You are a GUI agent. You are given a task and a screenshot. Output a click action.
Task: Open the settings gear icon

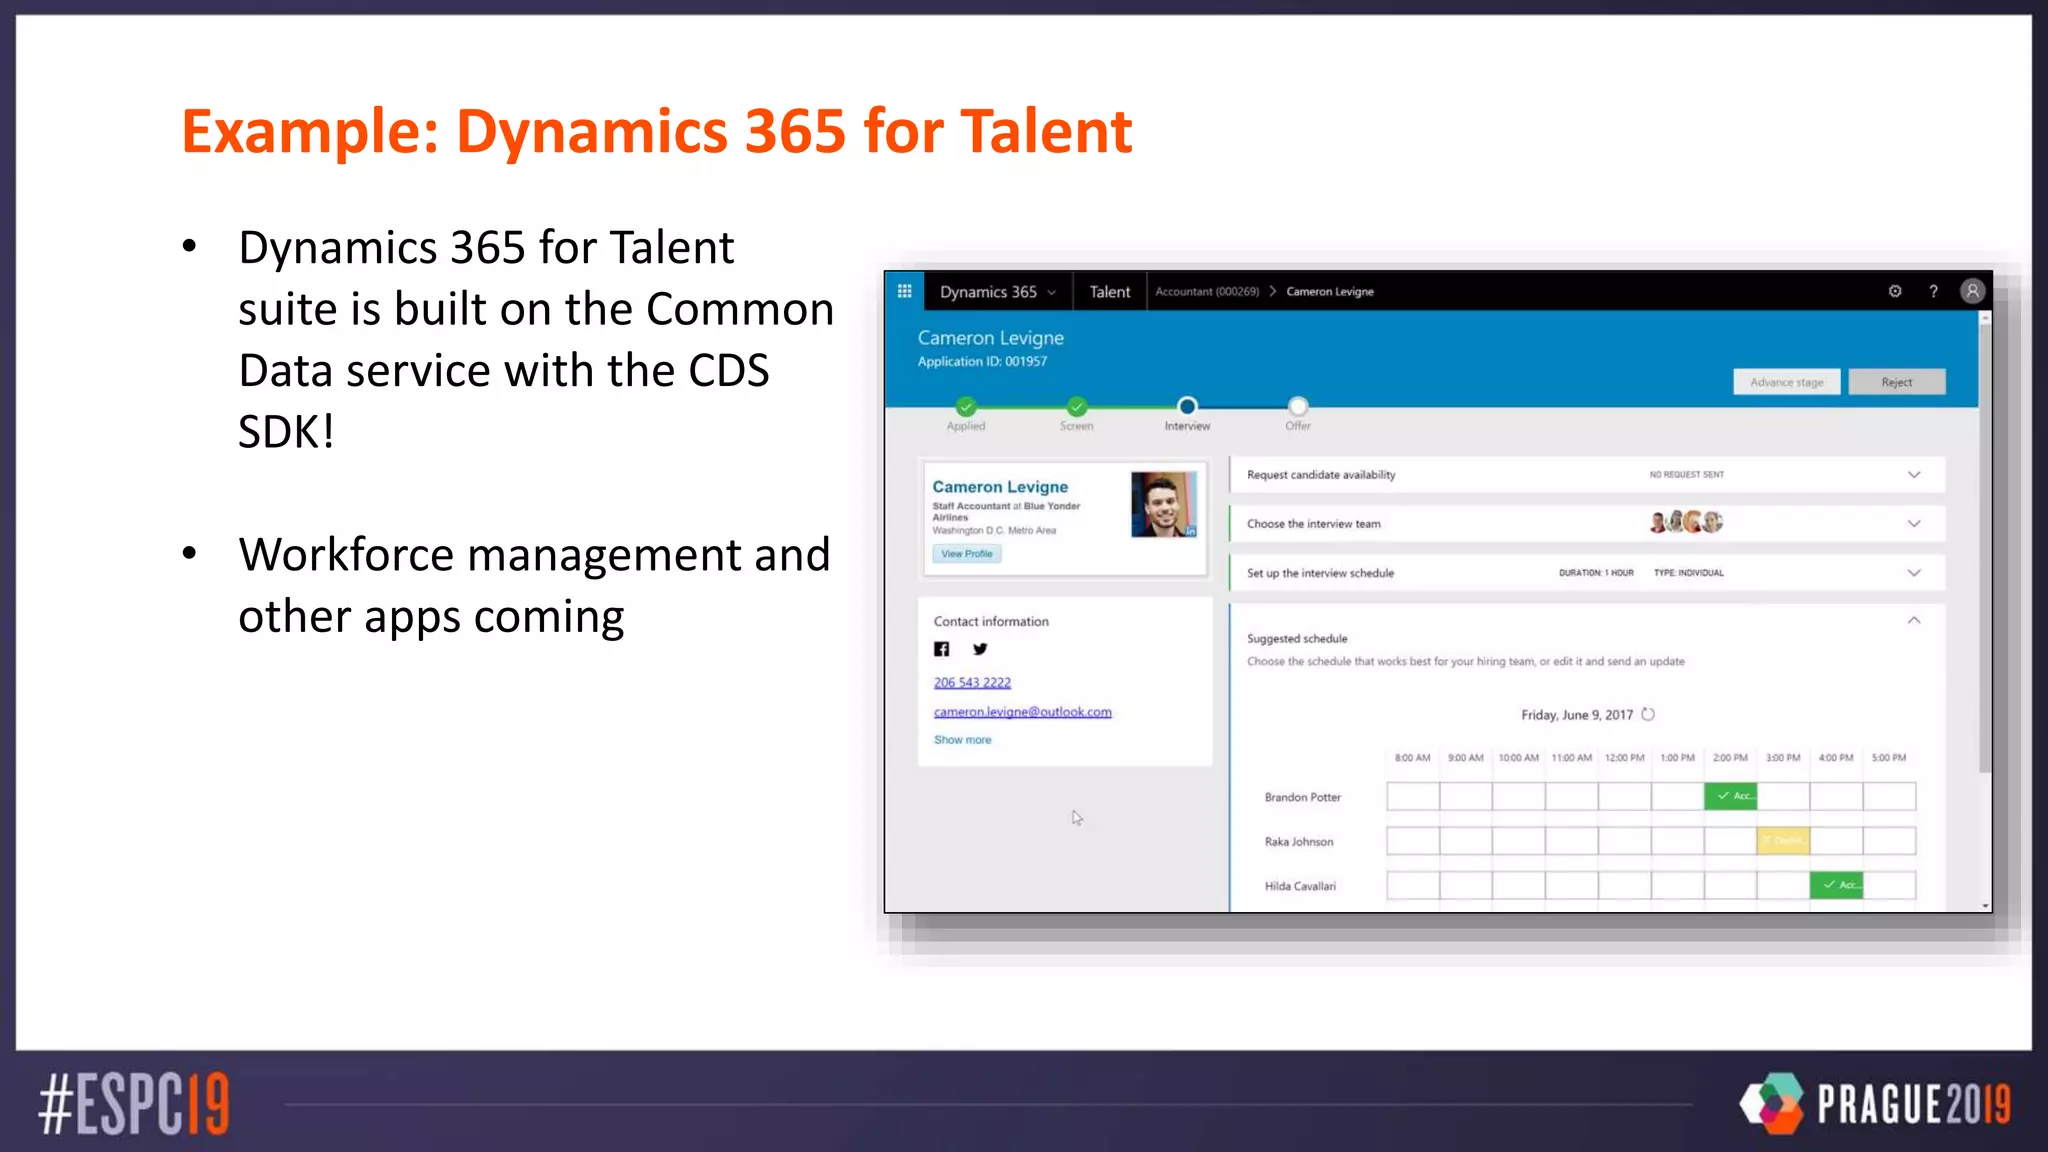pyautogui.click(x=1894, y=291)
